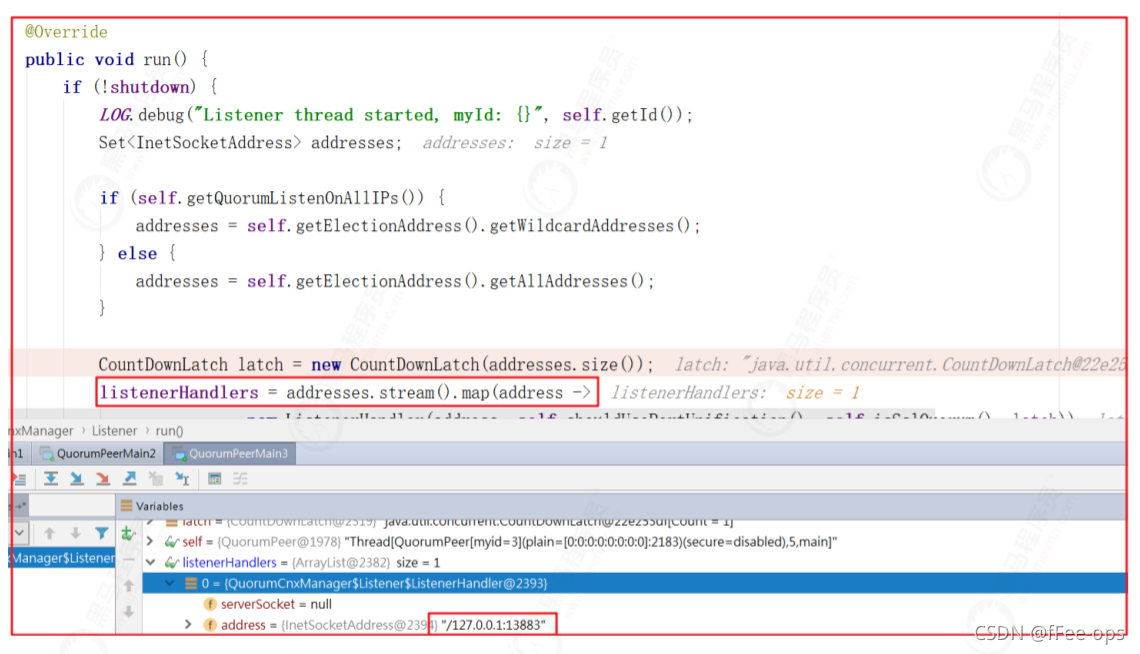Screen dimensions: 1140x654
Task: Click the watch glasses icon beside self
Action: 172,541
